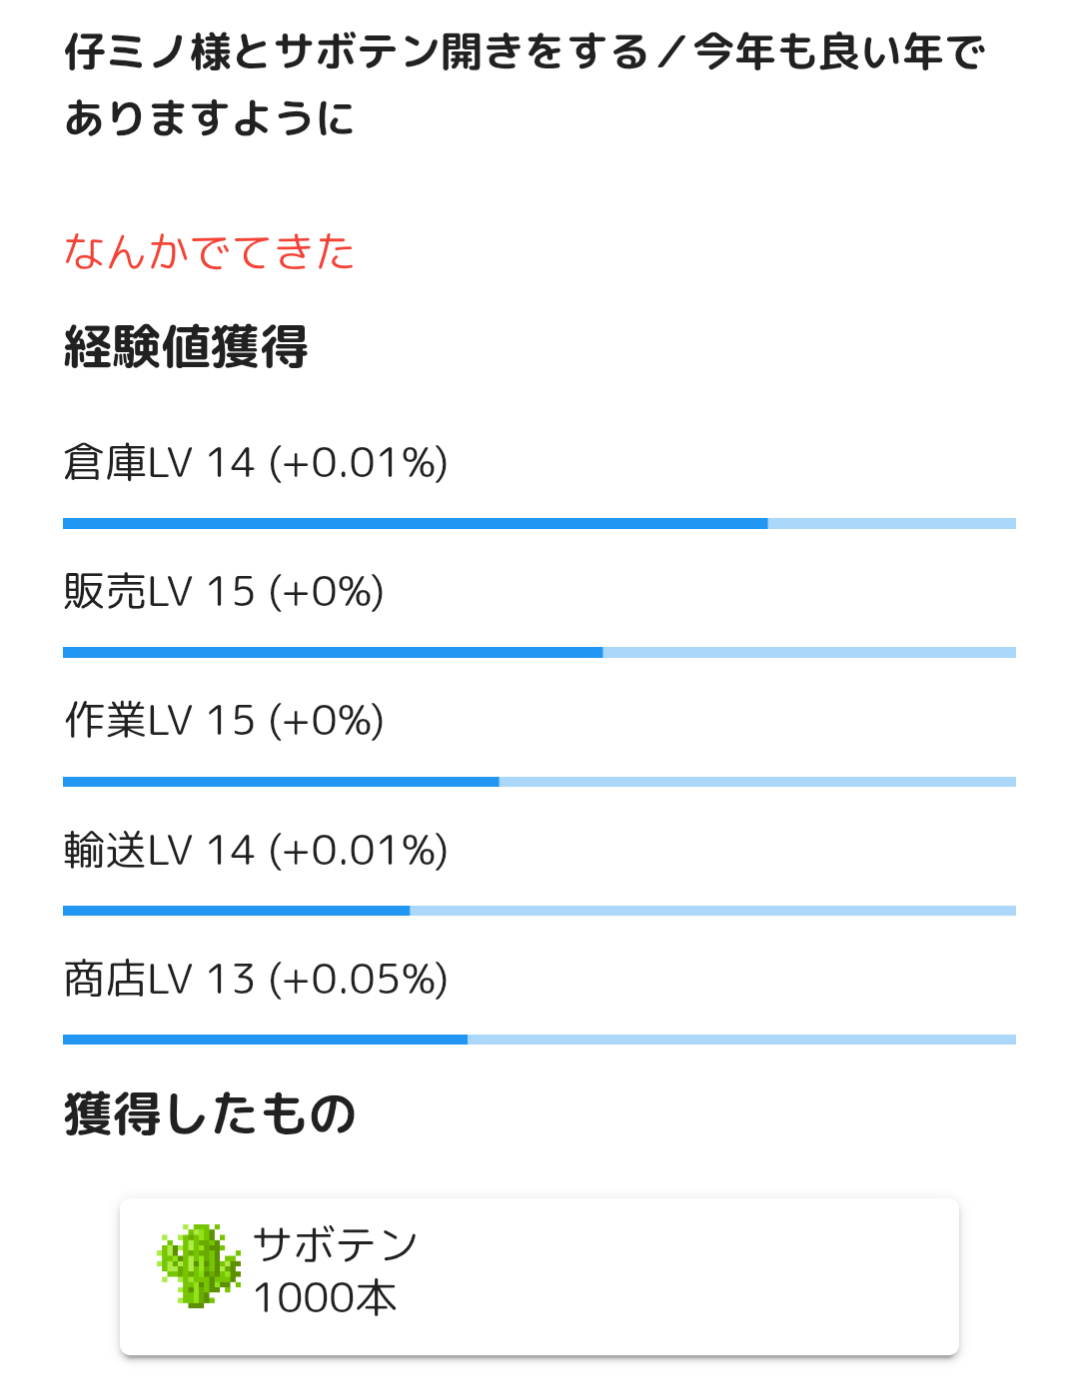Image resolution: width=1079 pixels, height=1387 pixels.
Task: Select the 作業LV 15 label
Action: pyautogui.click(x=160, y=721)
